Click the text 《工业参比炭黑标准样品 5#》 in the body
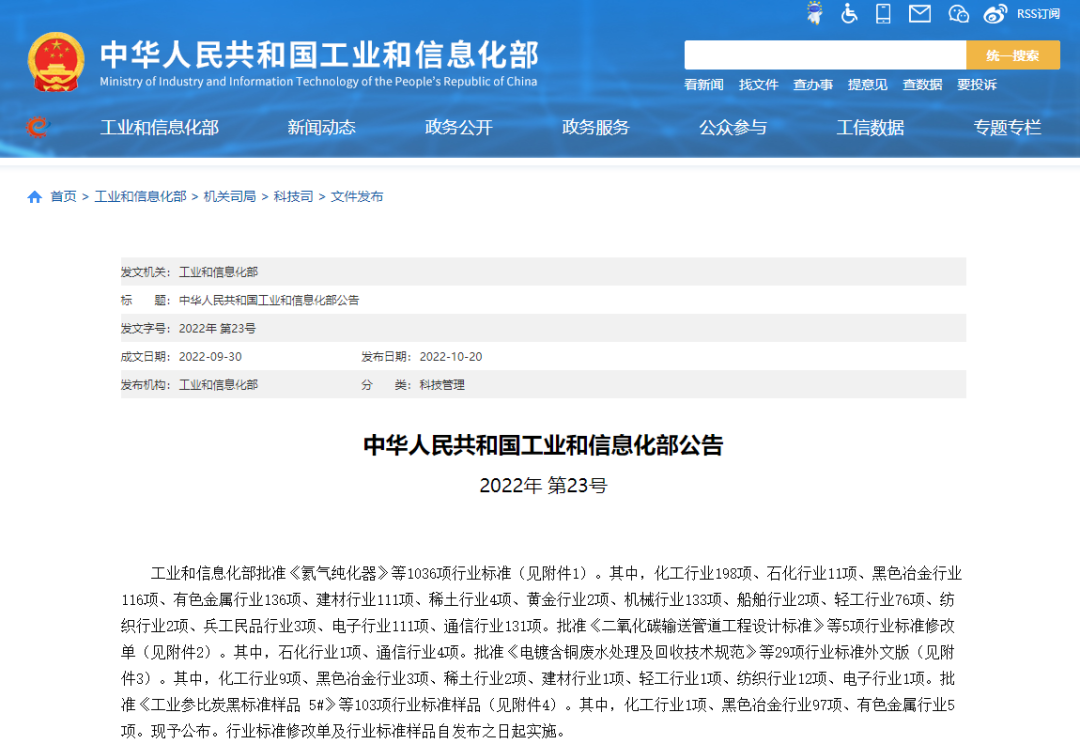Image resolution: width=1080 pixels, height=744 pixels. click(238, 705)
